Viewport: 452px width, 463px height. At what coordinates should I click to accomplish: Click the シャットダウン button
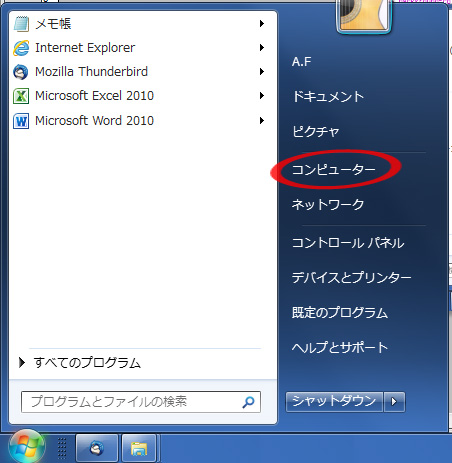pos(334,402)
